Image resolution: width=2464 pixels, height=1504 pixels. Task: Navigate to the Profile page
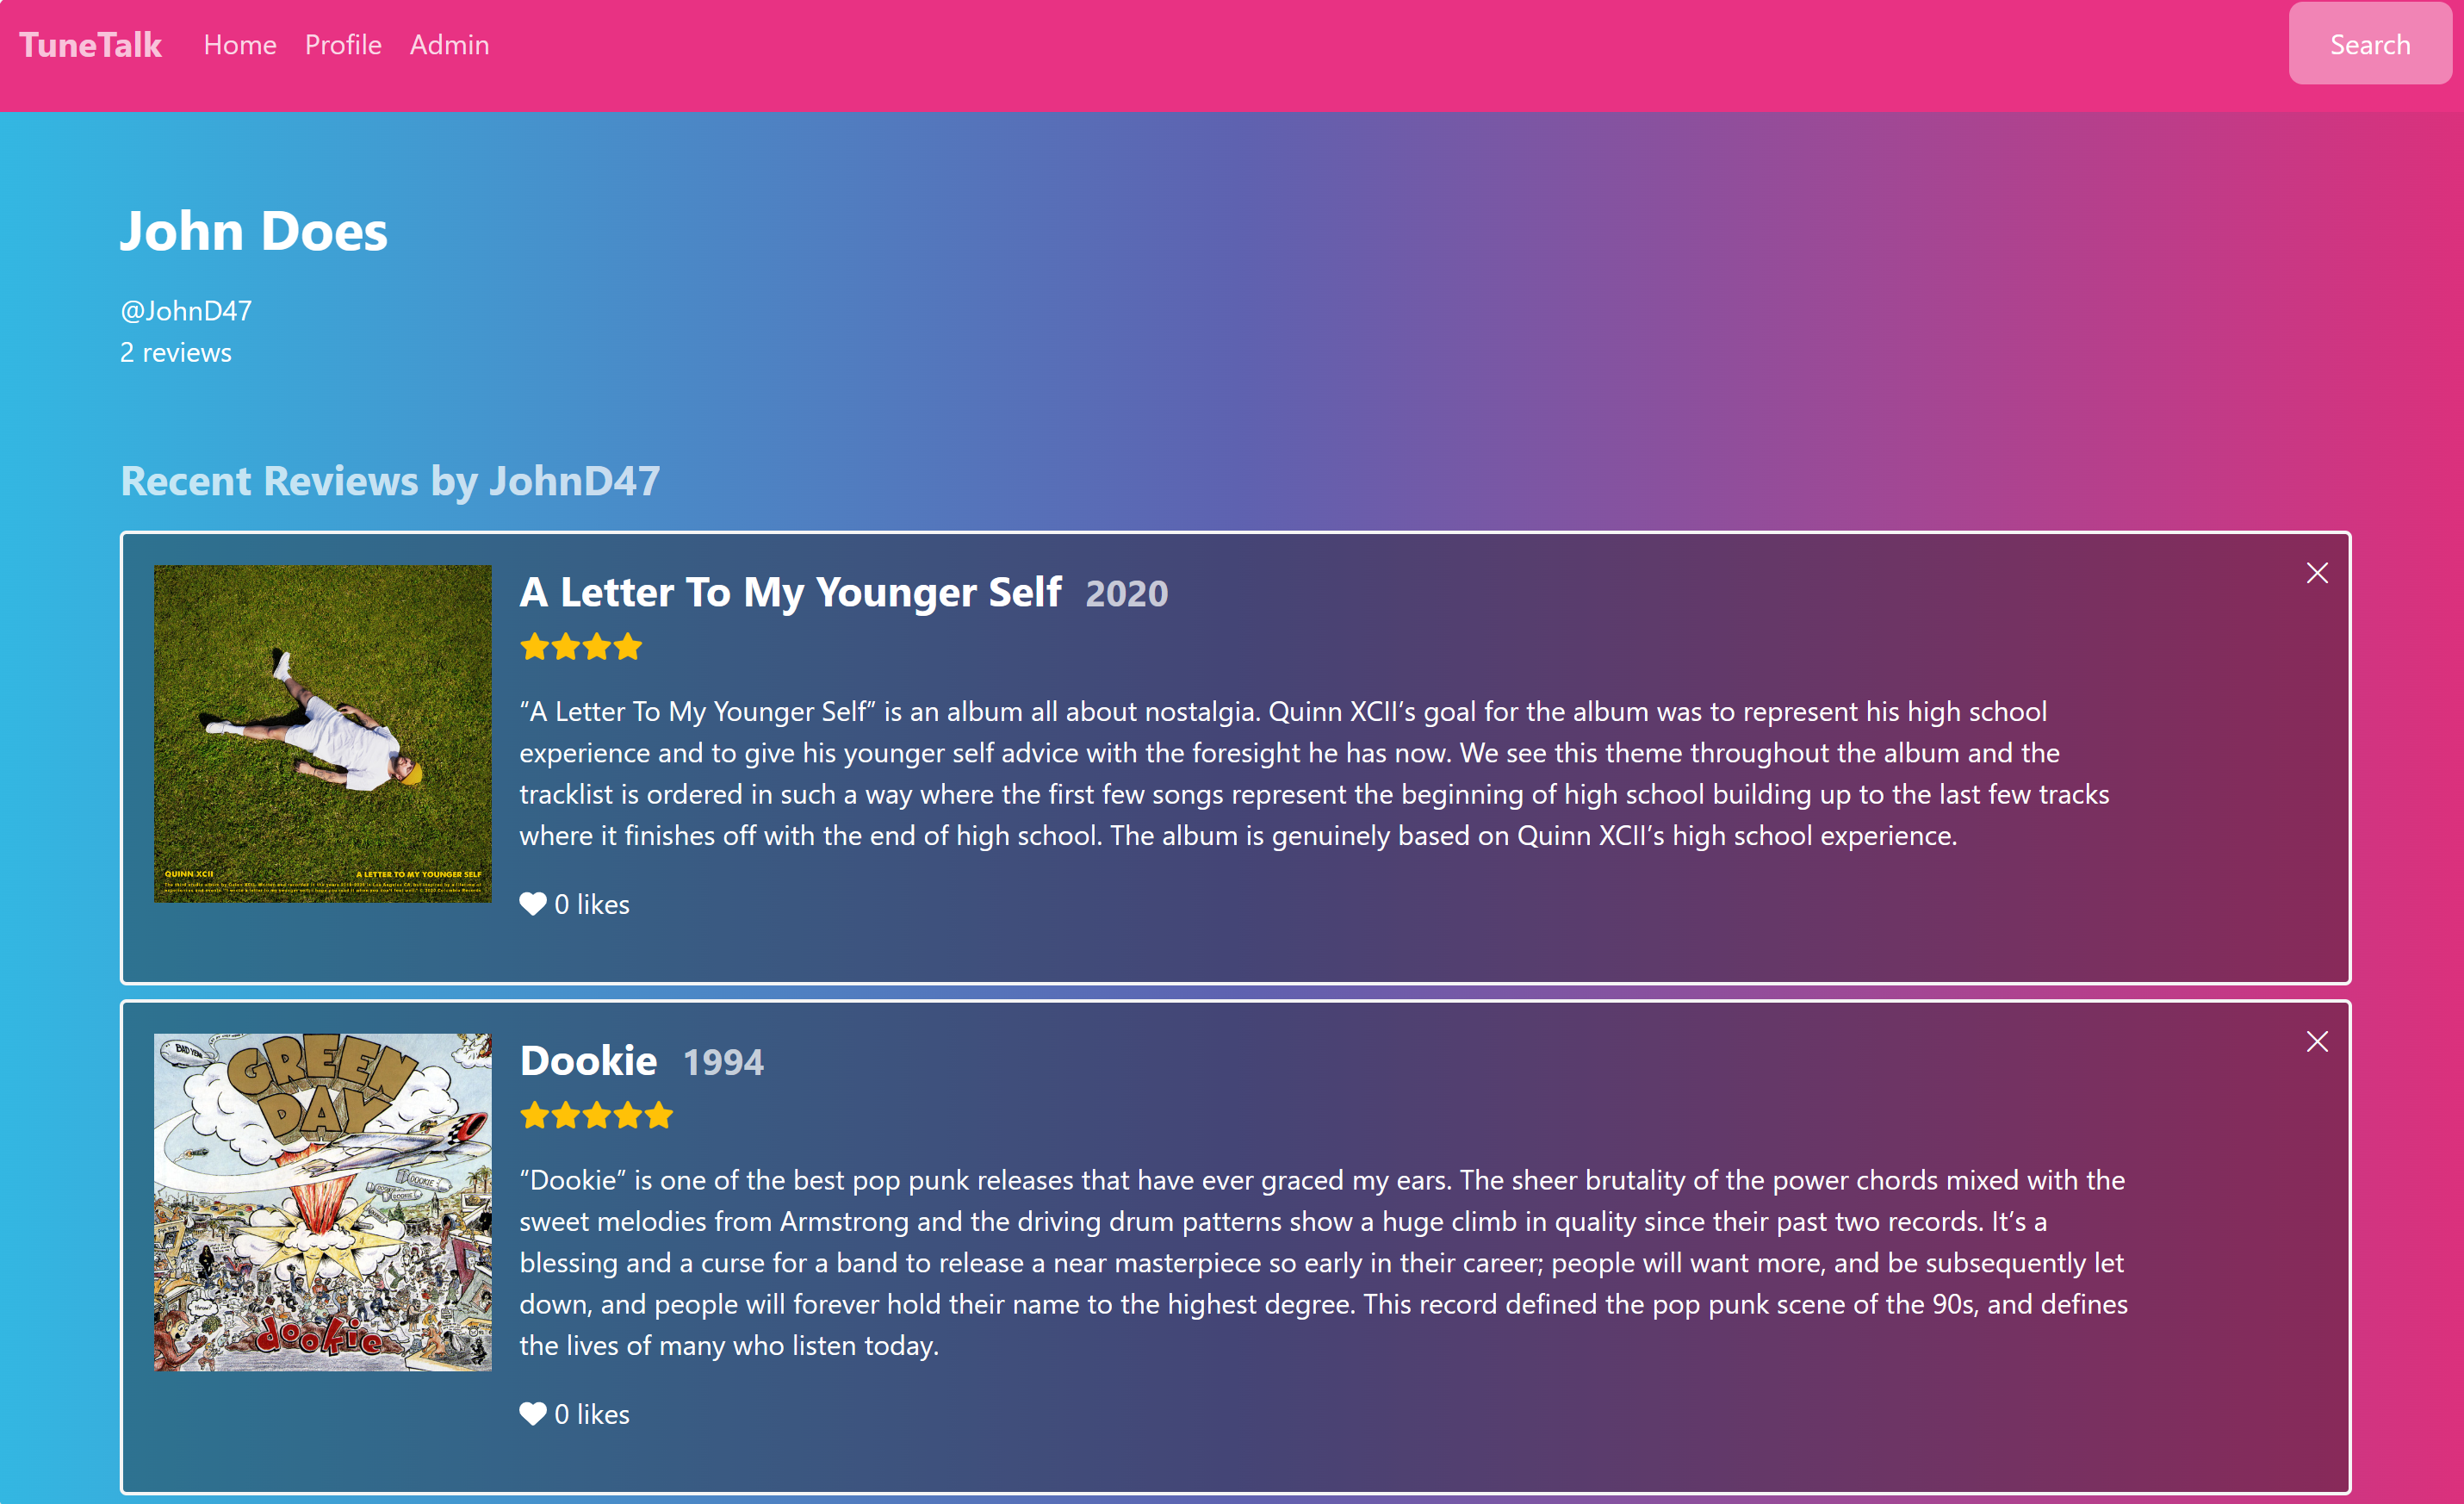tap(343, 45)
